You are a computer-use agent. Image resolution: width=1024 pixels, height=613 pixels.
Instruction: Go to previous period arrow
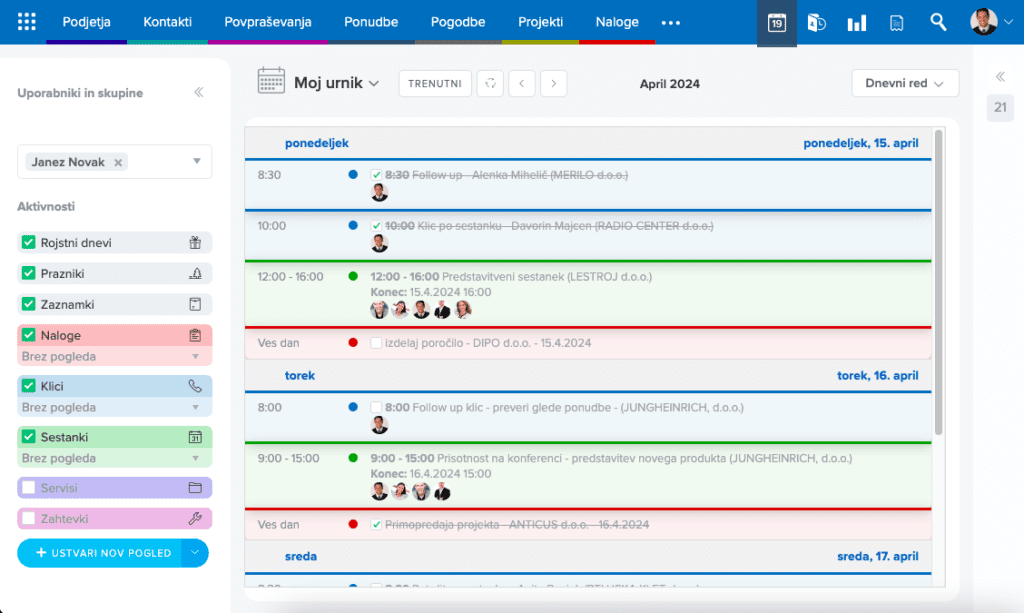point(521,84)
